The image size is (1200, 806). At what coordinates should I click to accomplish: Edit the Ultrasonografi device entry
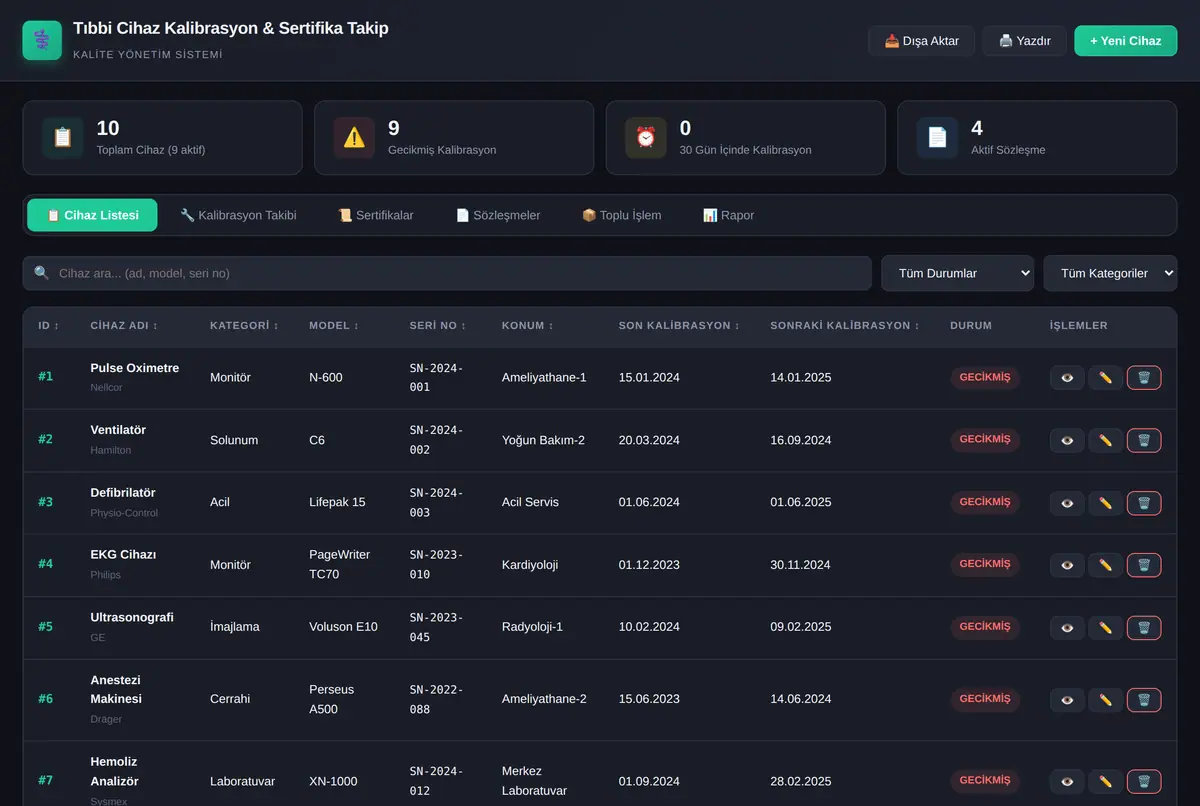pyautogui.click(x=1105, y=628)
